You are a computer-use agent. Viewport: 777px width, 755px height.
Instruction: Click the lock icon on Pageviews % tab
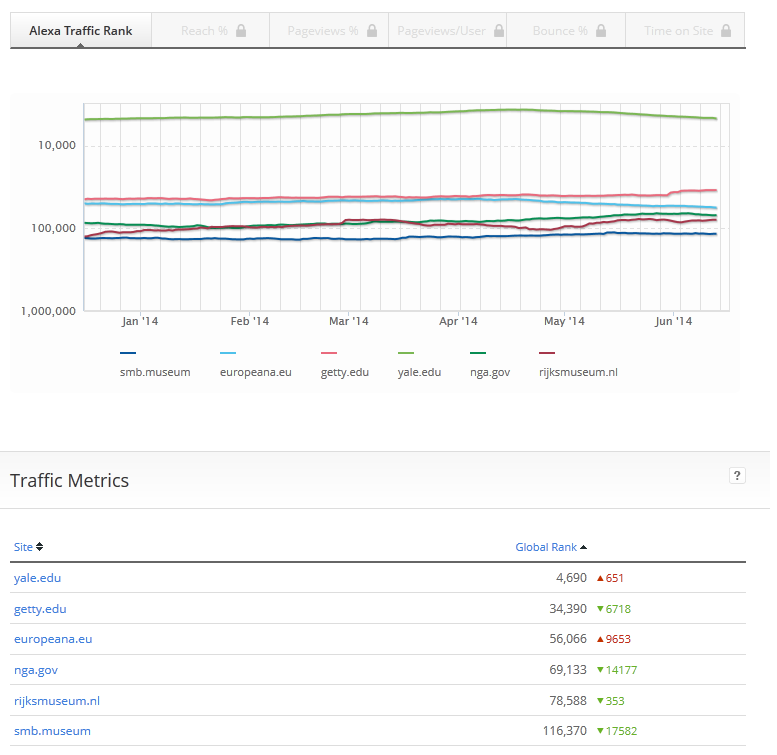(372, 31)
